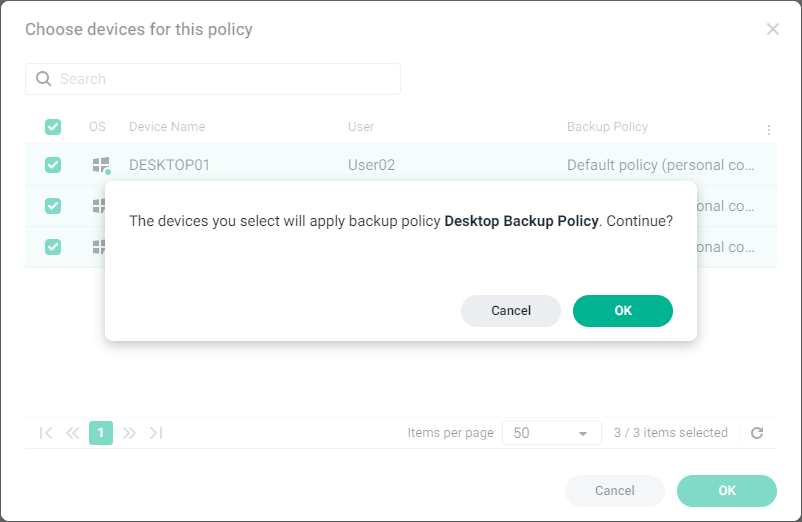802x522 pixels.
Task: Open the column options kebab menu
Action: [768, 129]
